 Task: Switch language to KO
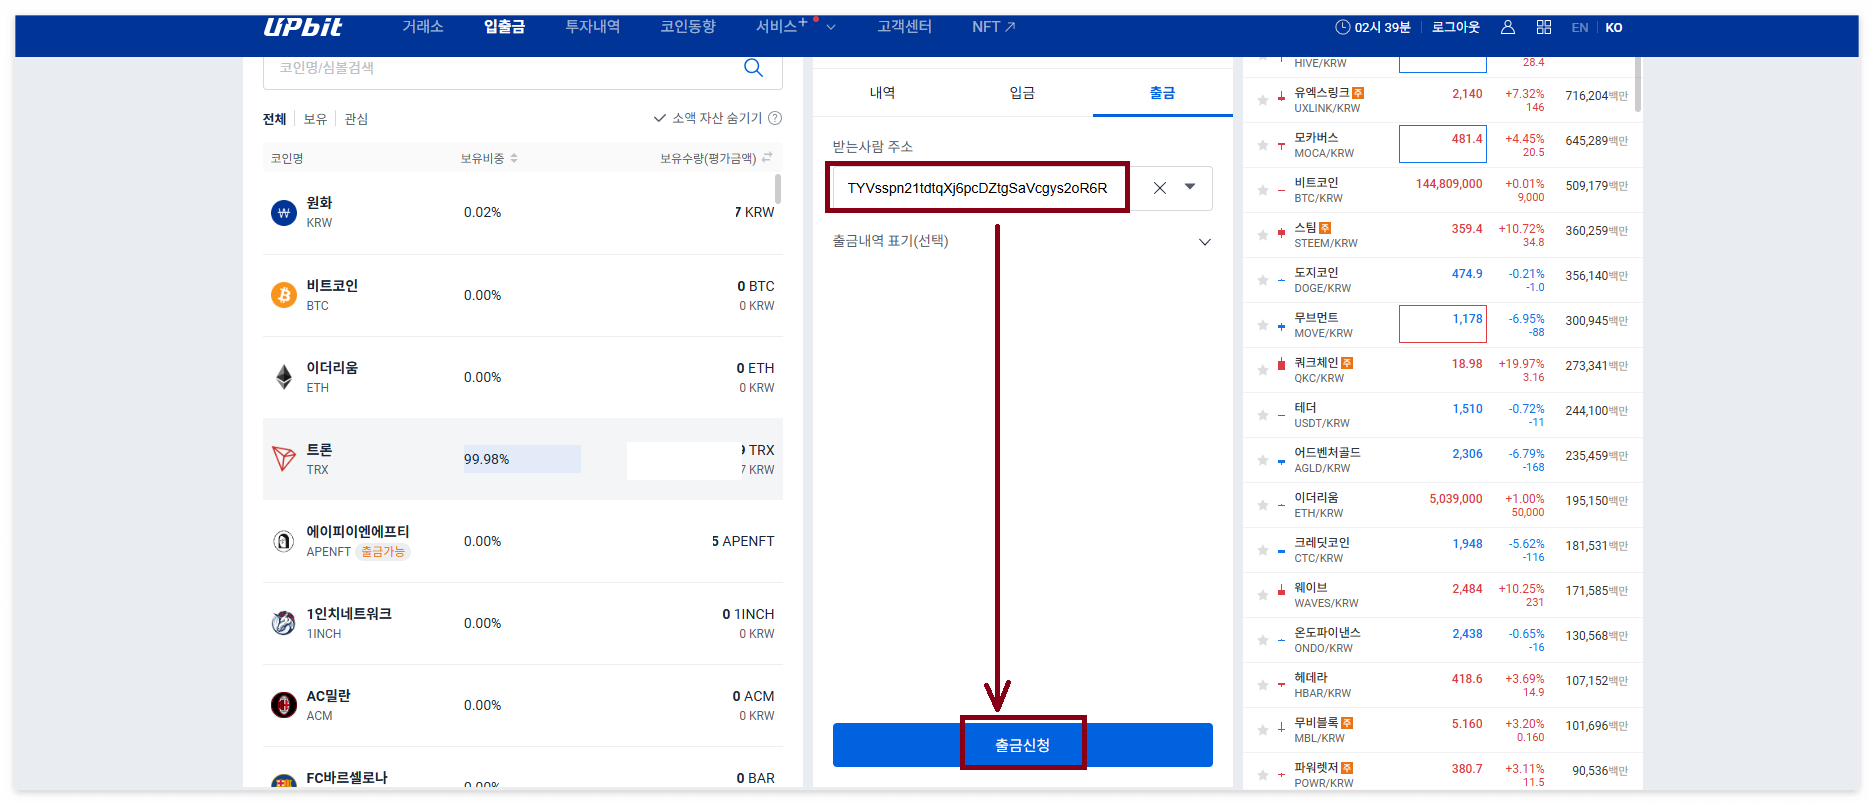[1614, 27]
